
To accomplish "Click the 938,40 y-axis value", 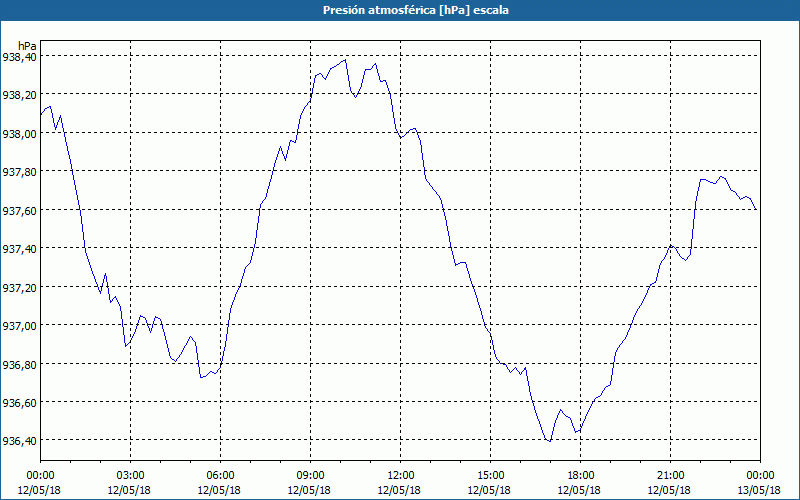I will point(19,57).
